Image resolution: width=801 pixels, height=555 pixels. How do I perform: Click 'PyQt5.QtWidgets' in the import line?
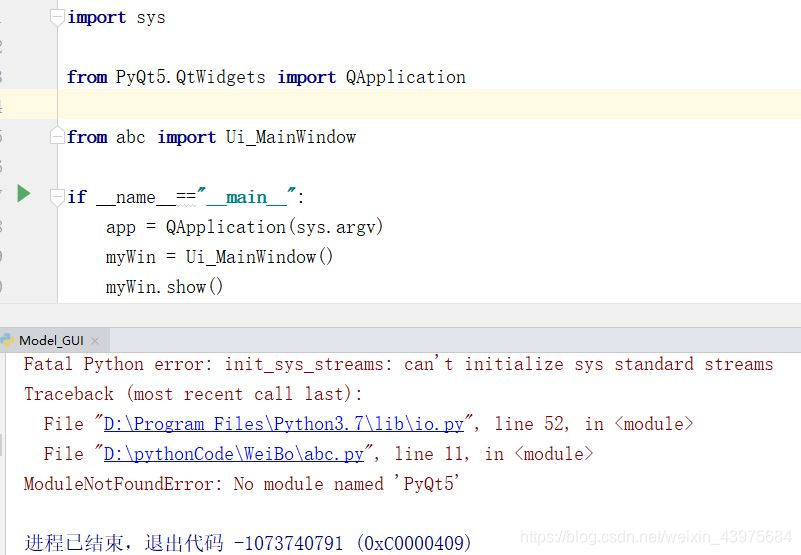pos(191,77)
